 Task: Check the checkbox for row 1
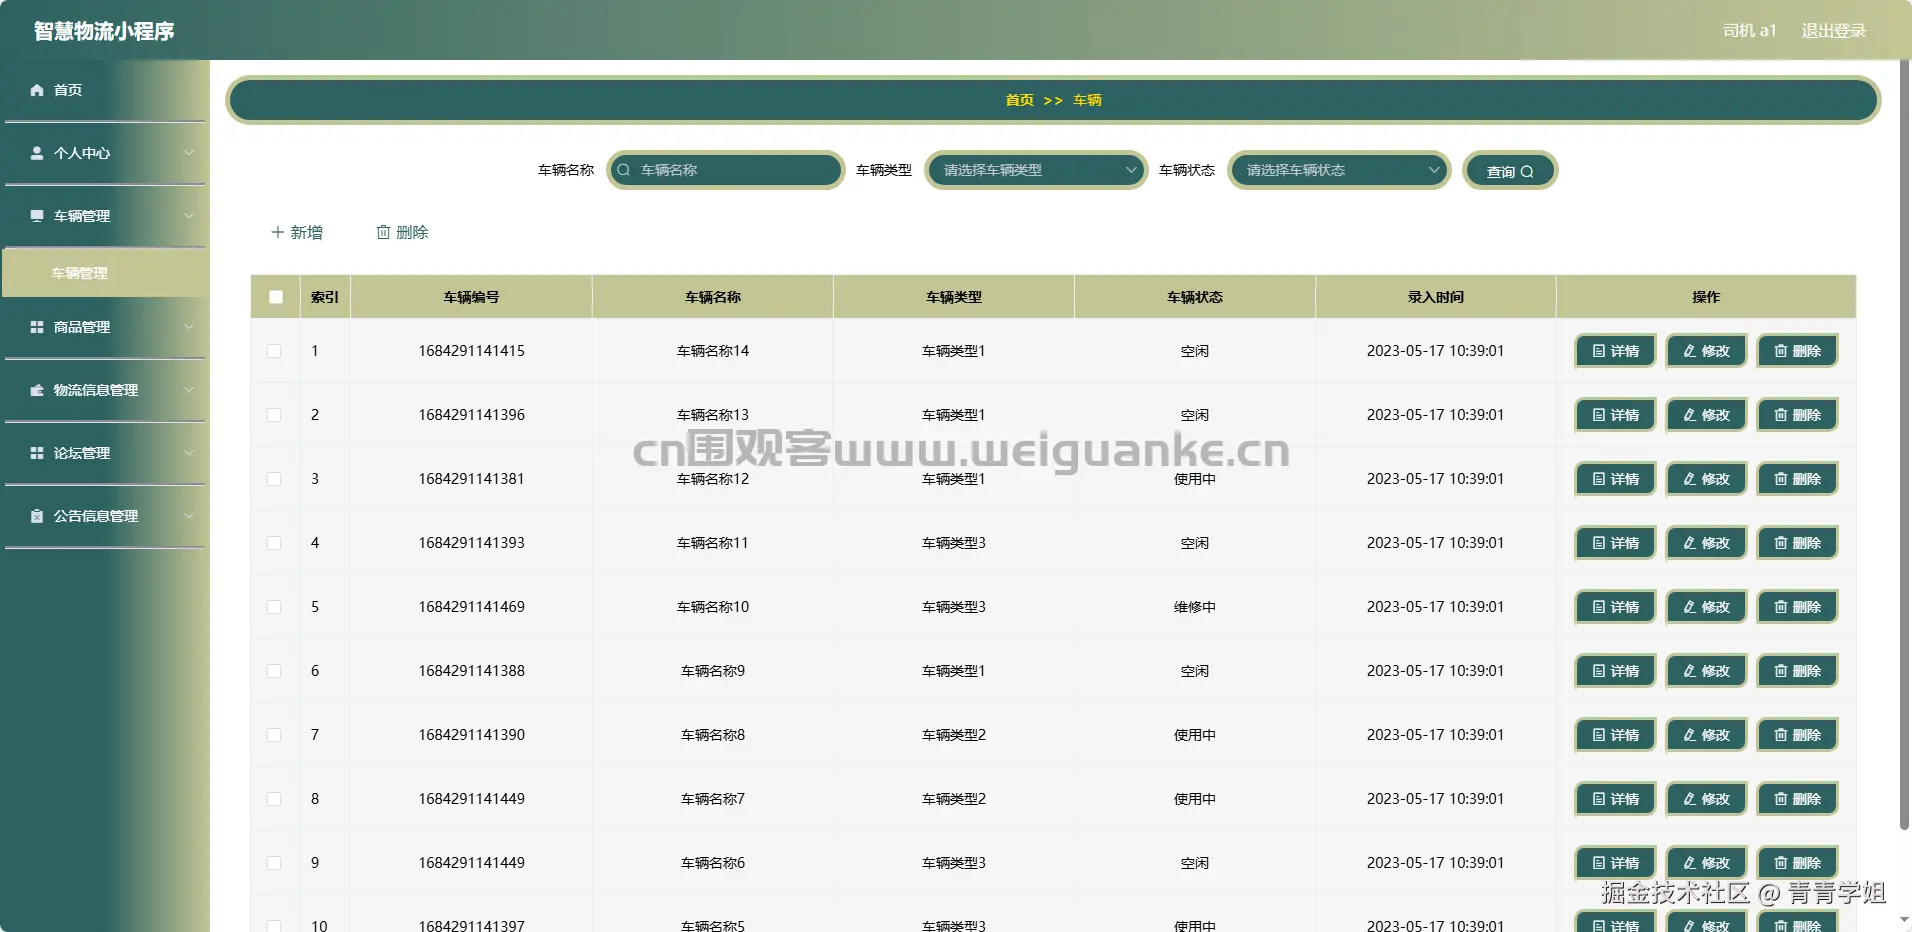point(275,351)
